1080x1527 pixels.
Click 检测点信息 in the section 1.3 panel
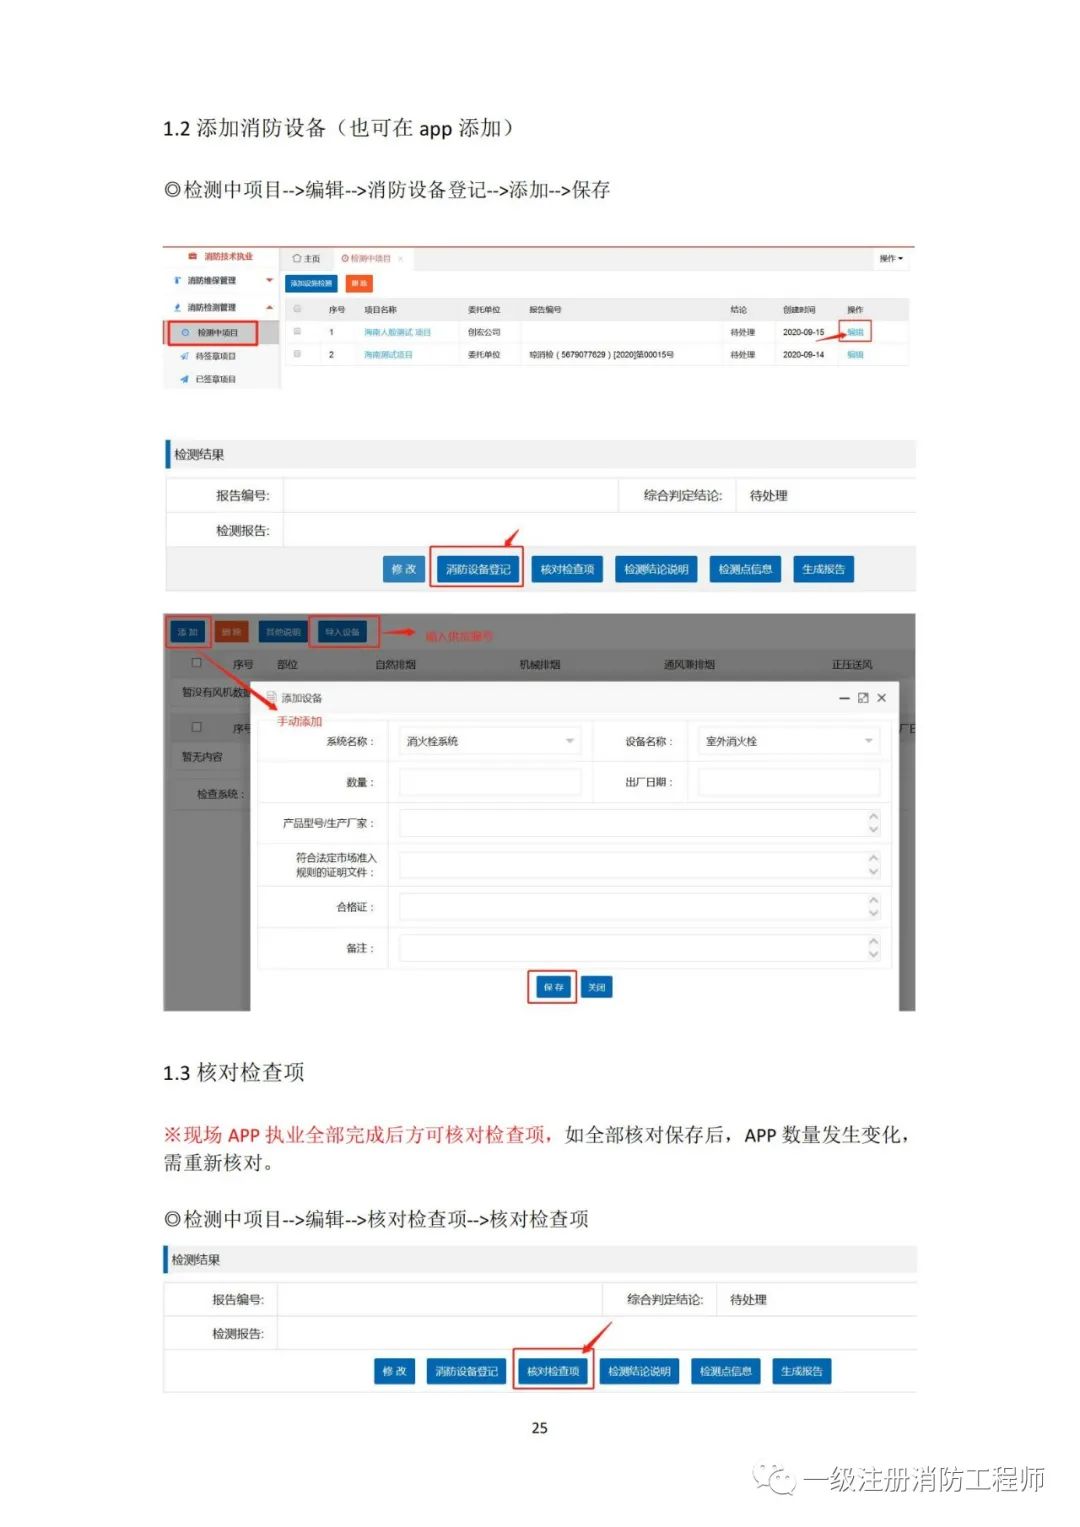[x=726, y=1371]
